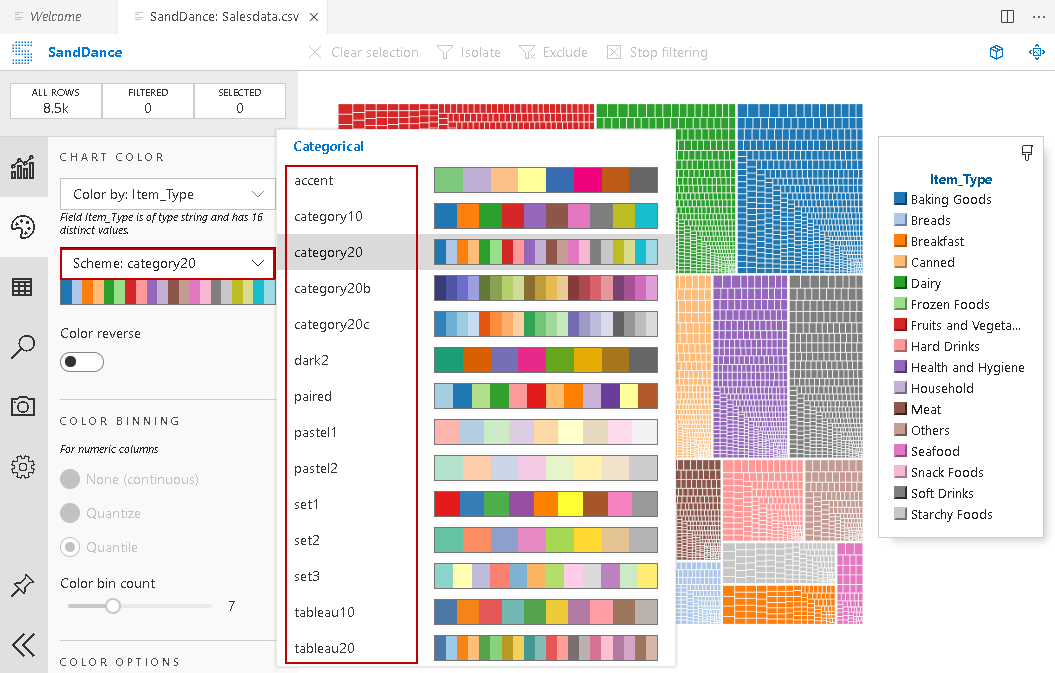Click Dairy in the legend
The height and width of the screenshot is (673, 1055).
point(918,283)
